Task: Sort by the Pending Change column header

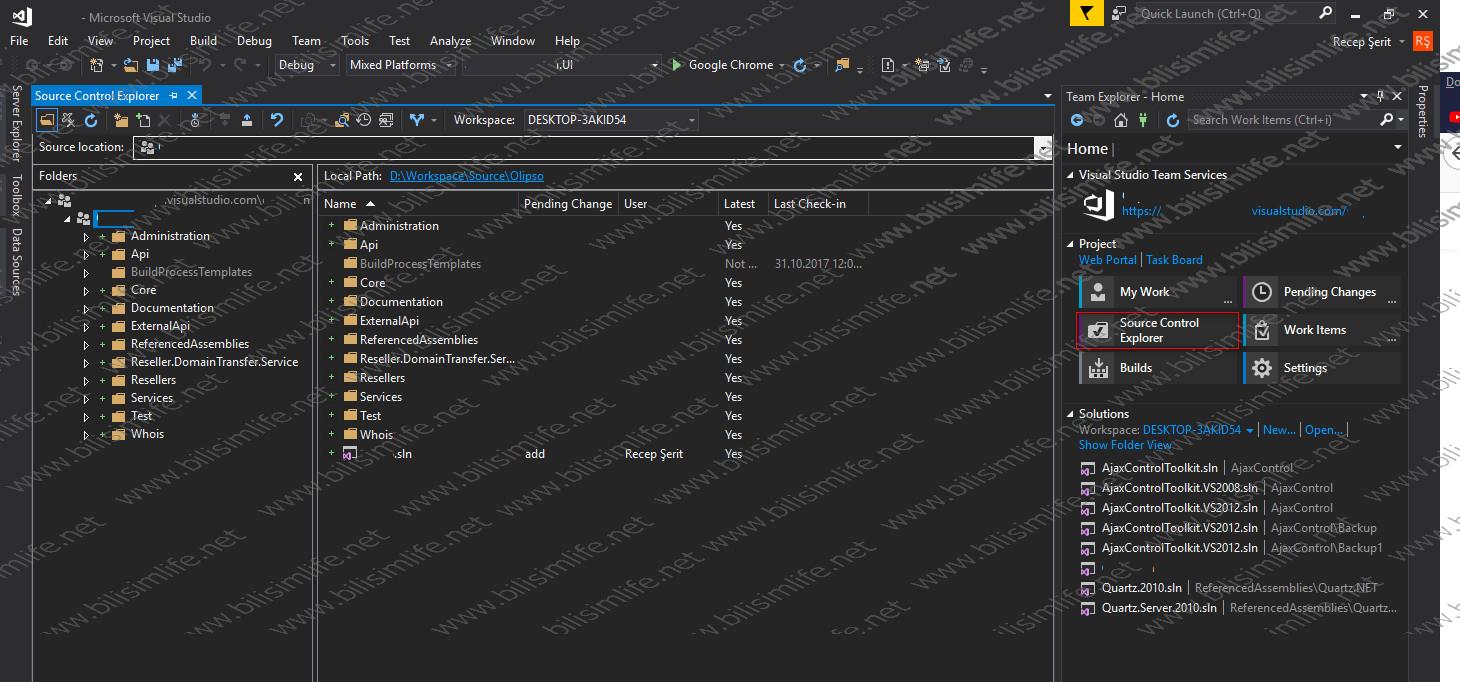Action: 568,204
